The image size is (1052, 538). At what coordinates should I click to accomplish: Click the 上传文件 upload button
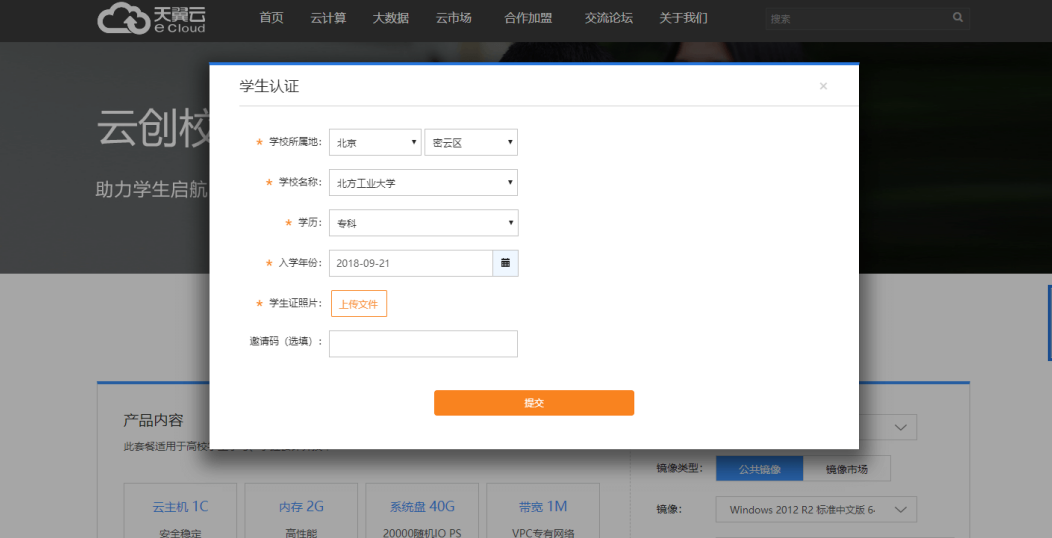pos(358,304)
